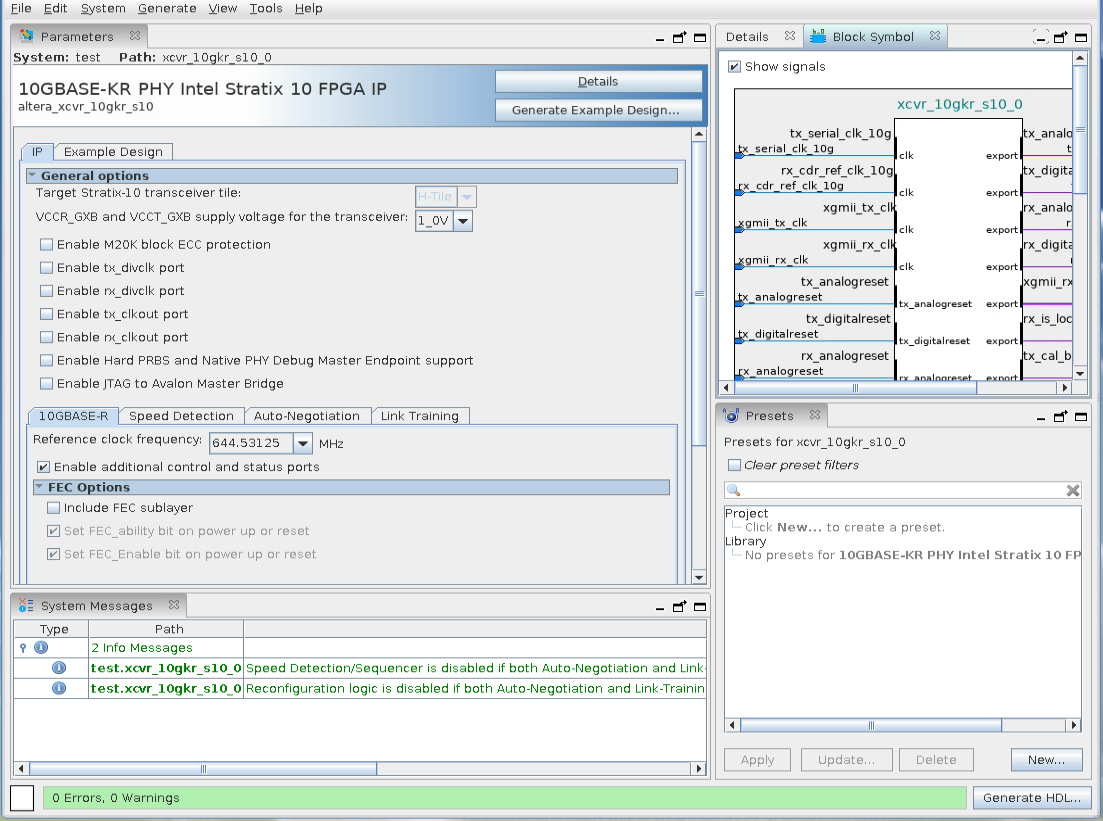Click the Parameters panel icon

click(x=27, y=36)
